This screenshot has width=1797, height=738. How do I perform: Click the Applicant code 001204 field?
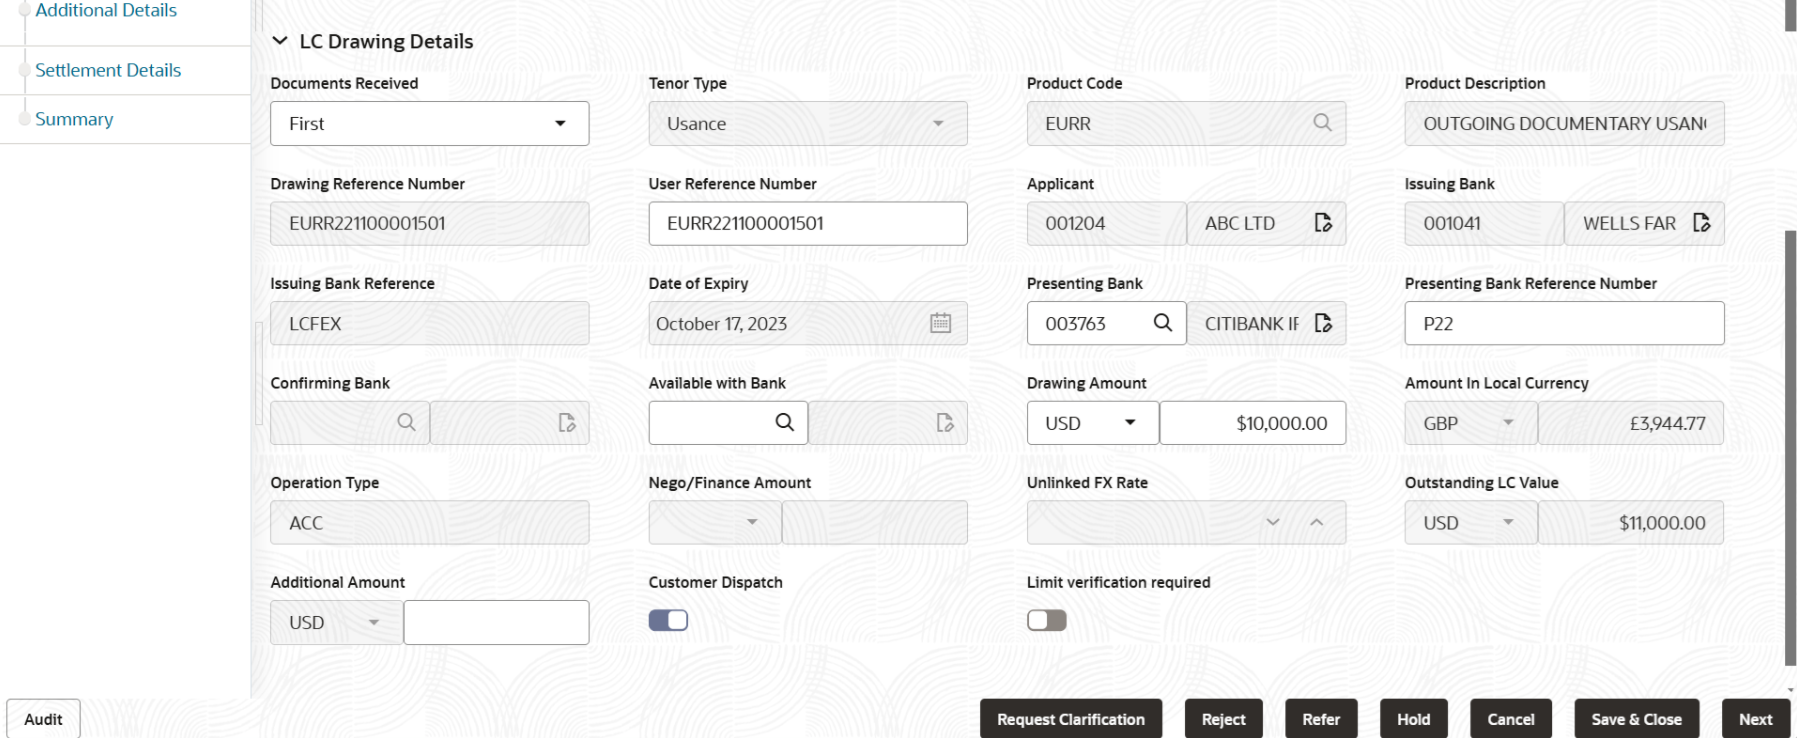(x=1106, y=223)
